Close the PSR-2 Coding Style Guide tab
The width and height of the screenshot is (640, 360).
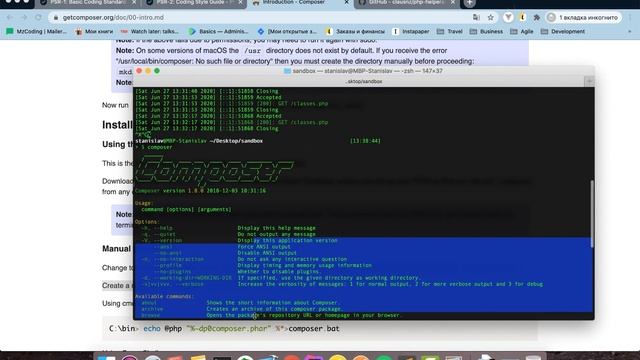point(240,2)
